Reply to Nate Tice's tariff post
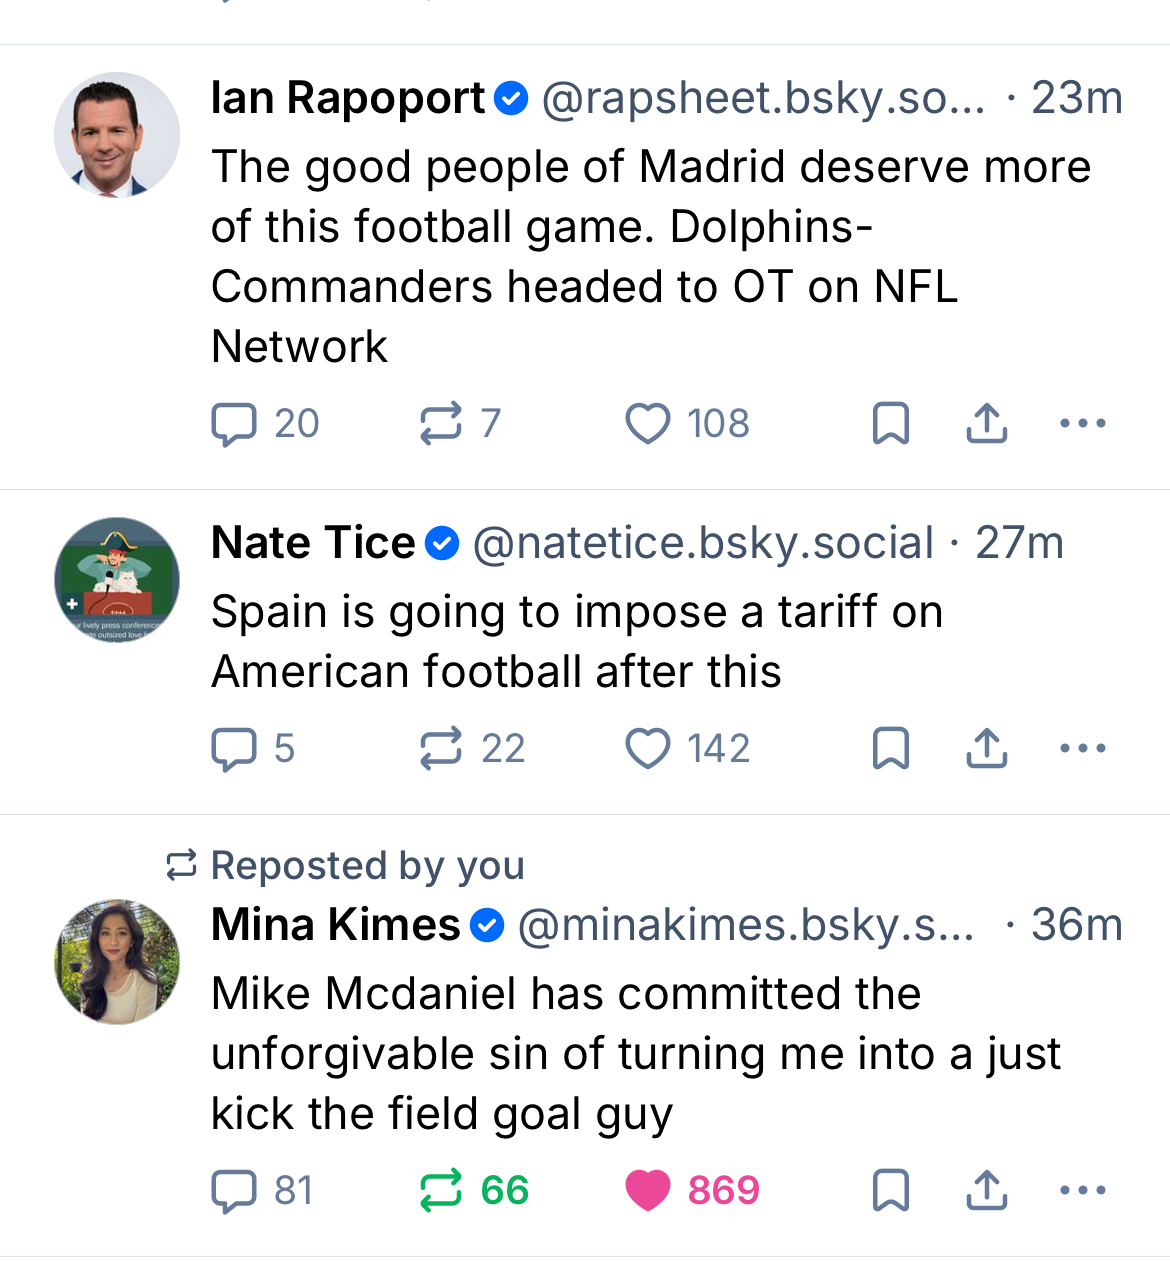Viewport: 1170px width, 1272px height. click(x=234, y=749)
